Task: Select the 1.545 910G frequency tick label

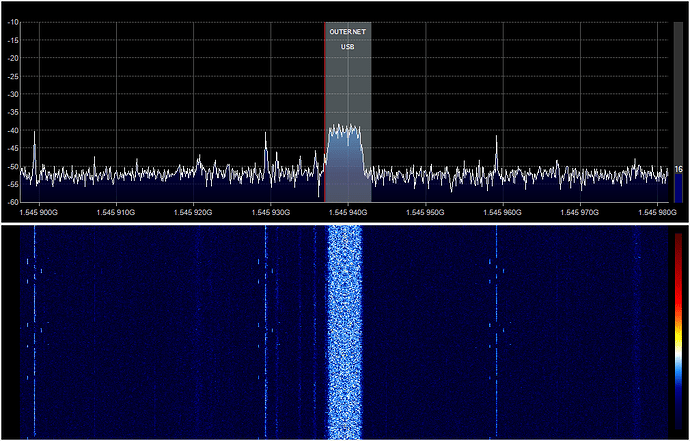Action: [x=116, y=212]
